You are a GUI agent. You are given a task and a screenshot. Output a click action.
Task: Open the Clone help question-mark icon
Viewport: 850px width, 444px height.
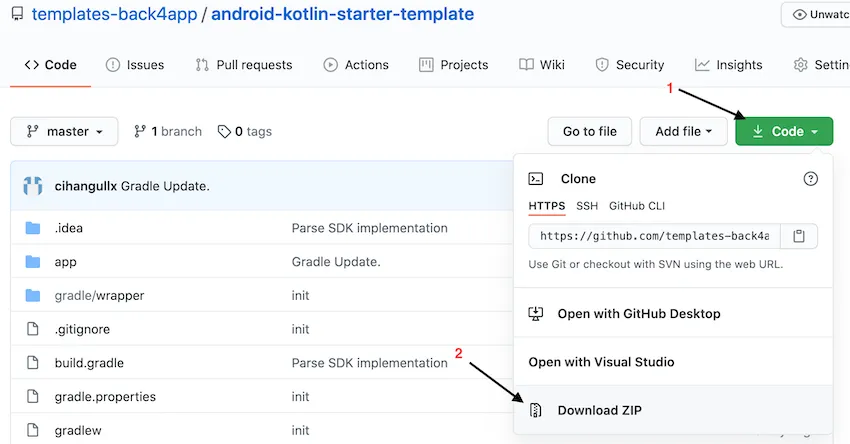pyautogui.click(x=810, y=179)
